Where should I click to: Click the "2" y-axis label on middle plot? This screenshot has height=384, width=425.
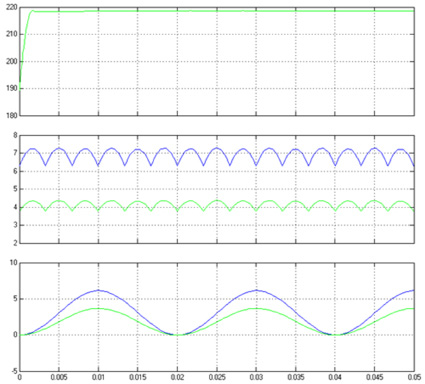(14, 243)
